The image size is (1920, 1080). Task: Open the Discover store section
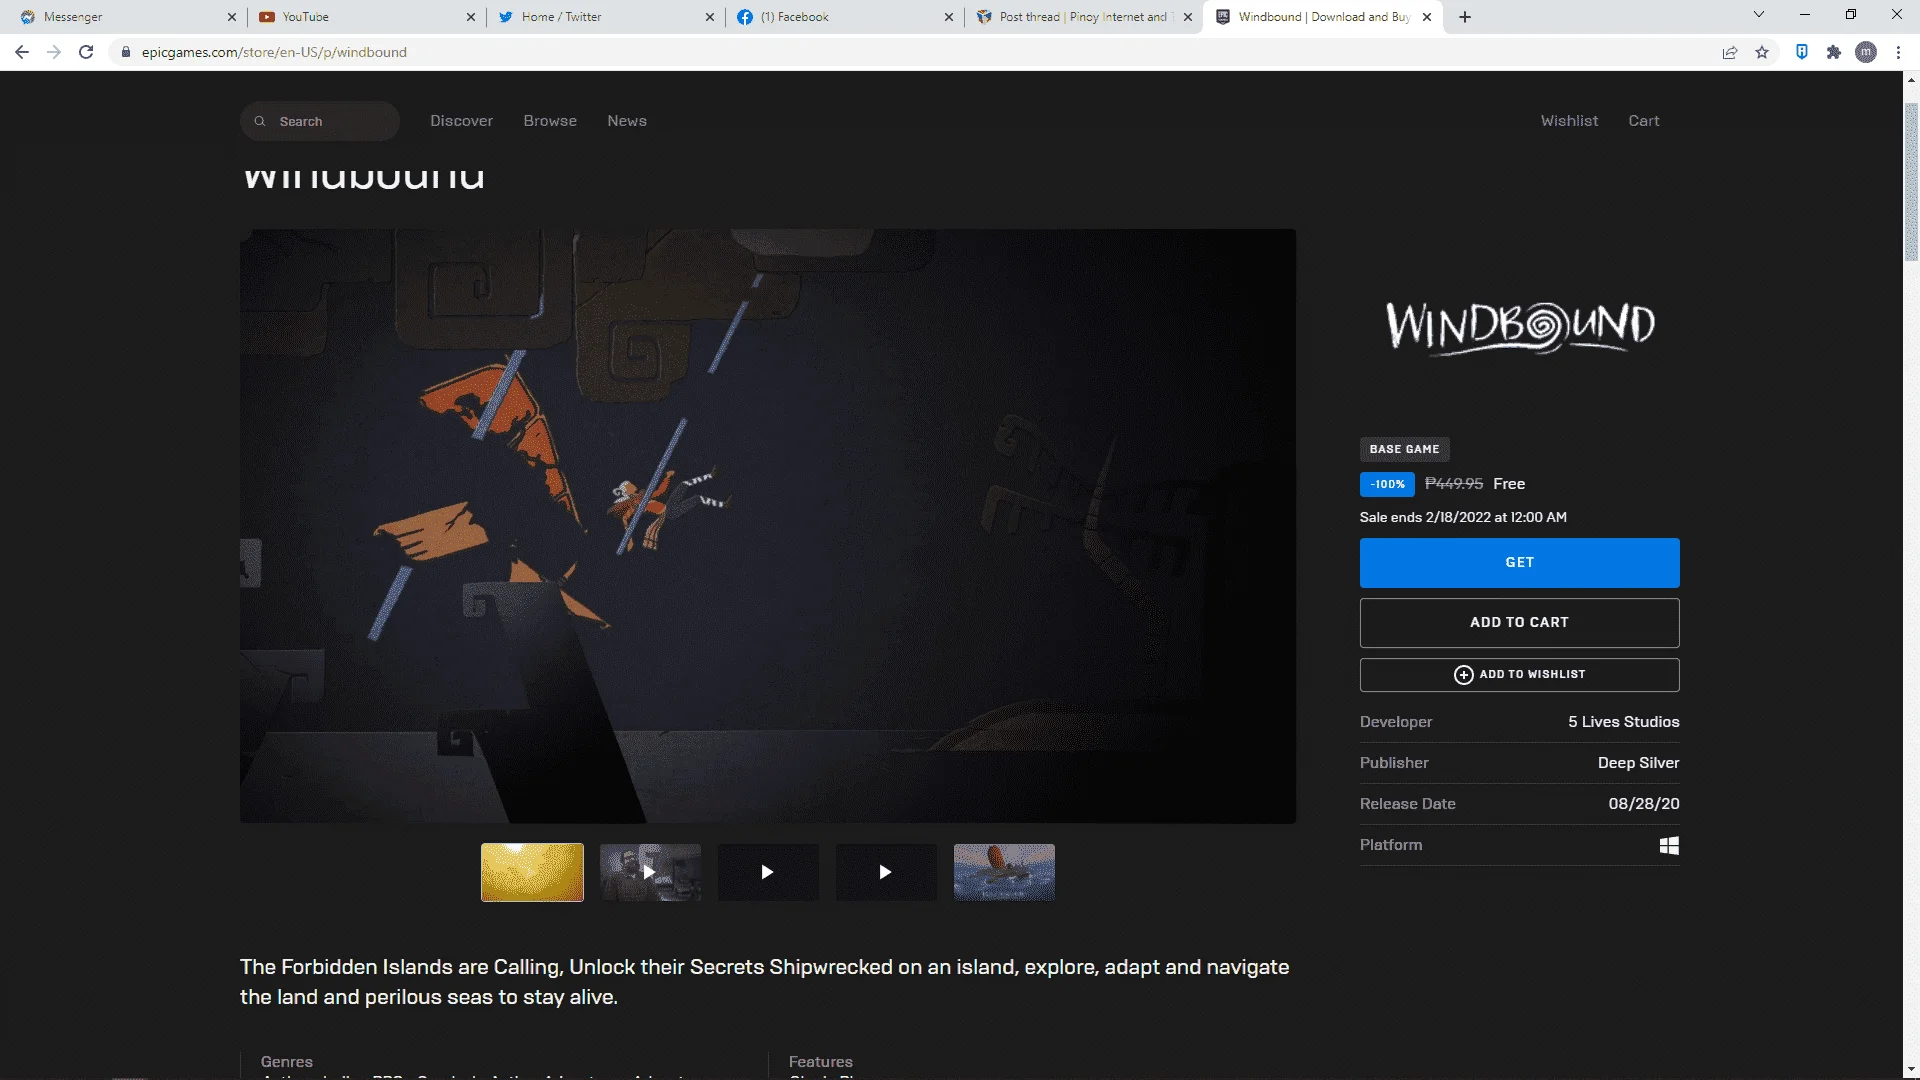[461, 121]
